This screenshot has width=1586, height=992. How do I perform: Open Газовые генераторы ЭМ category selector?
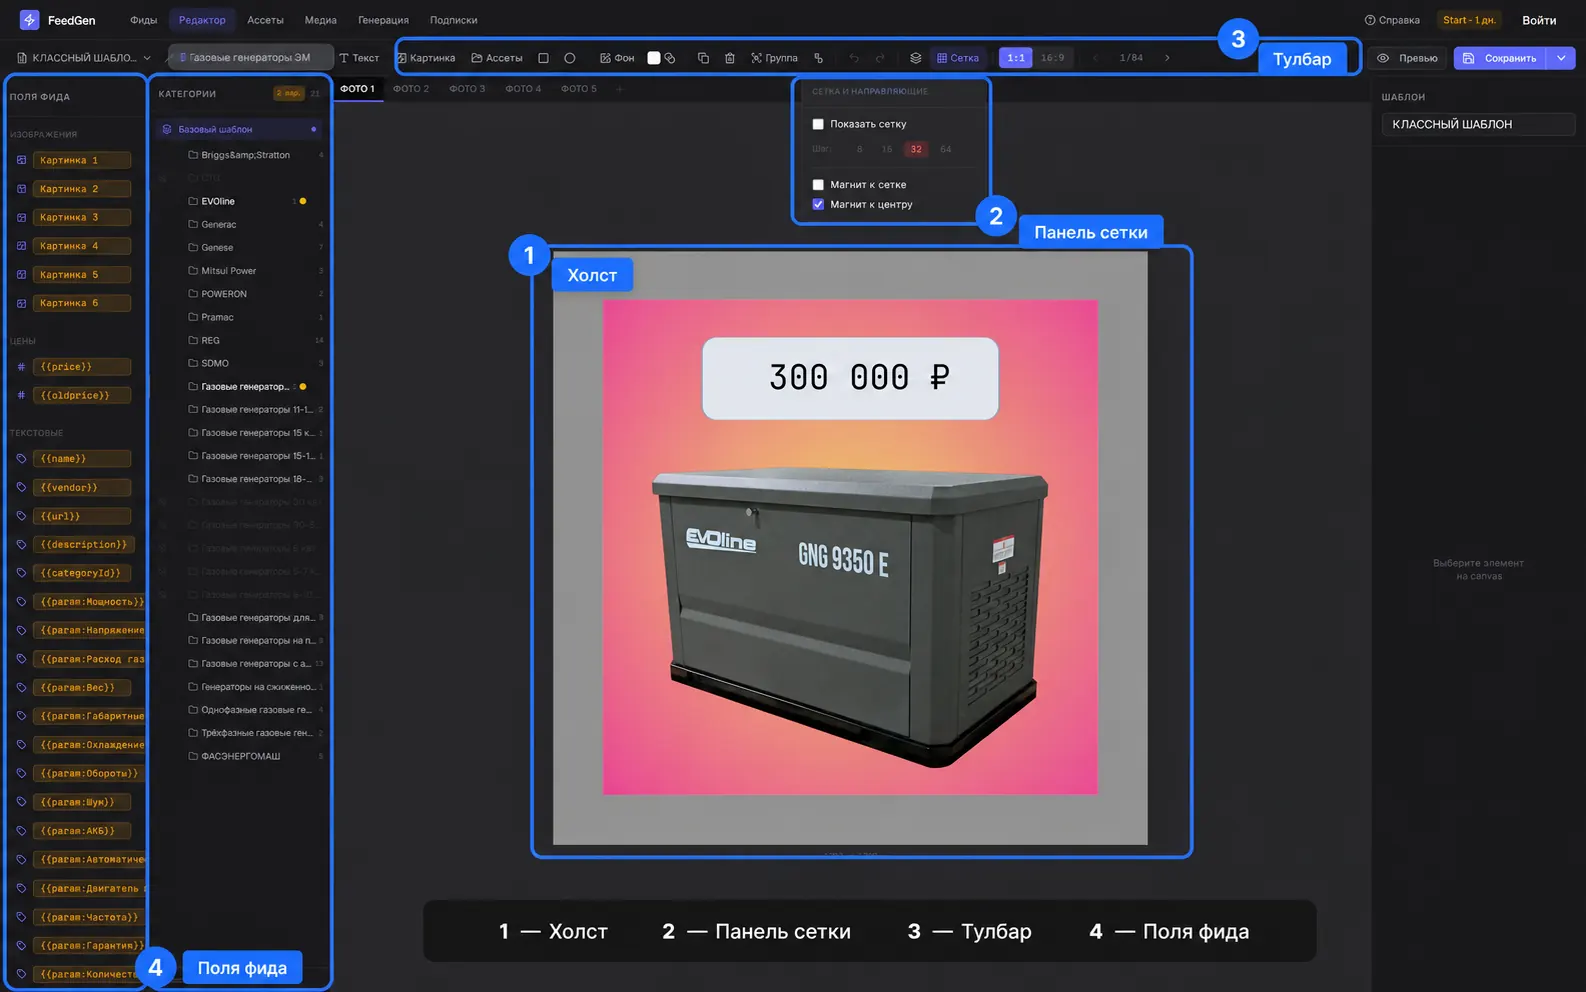click(250, 57)
